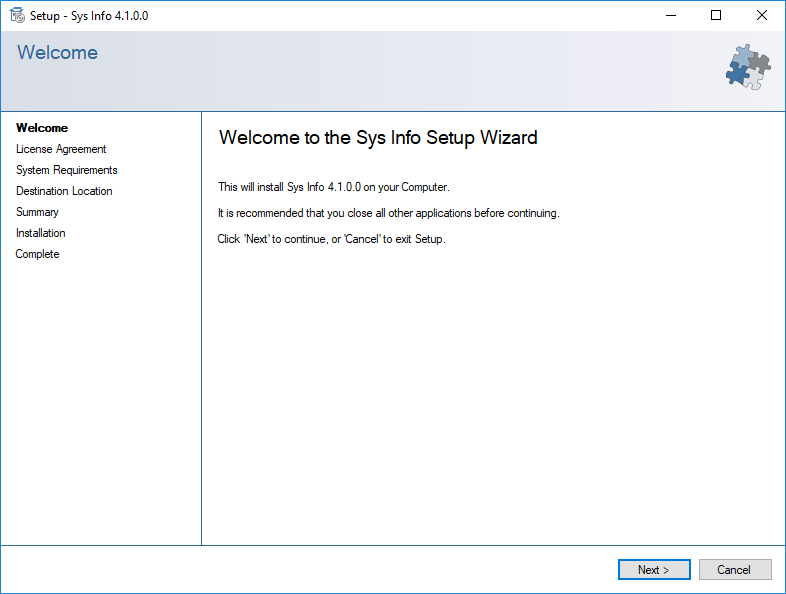Select Complete step in sidebar

(38, 254)
